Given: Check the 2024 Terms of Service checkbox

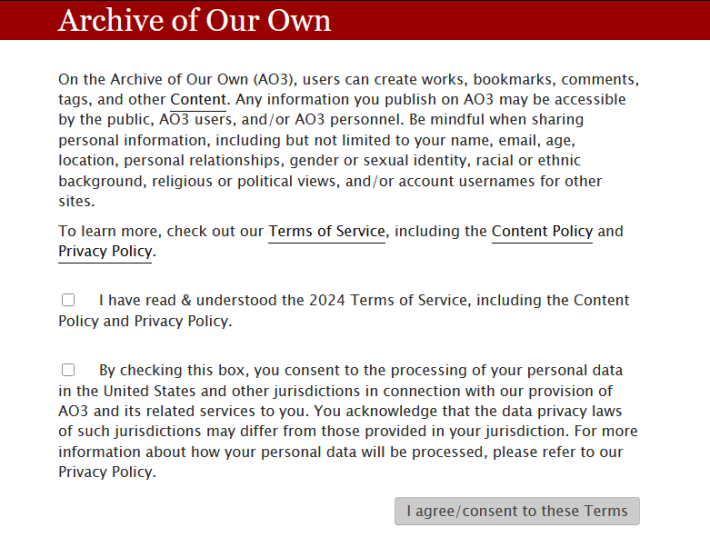Looking at the screenshot, I should (68, 300).
